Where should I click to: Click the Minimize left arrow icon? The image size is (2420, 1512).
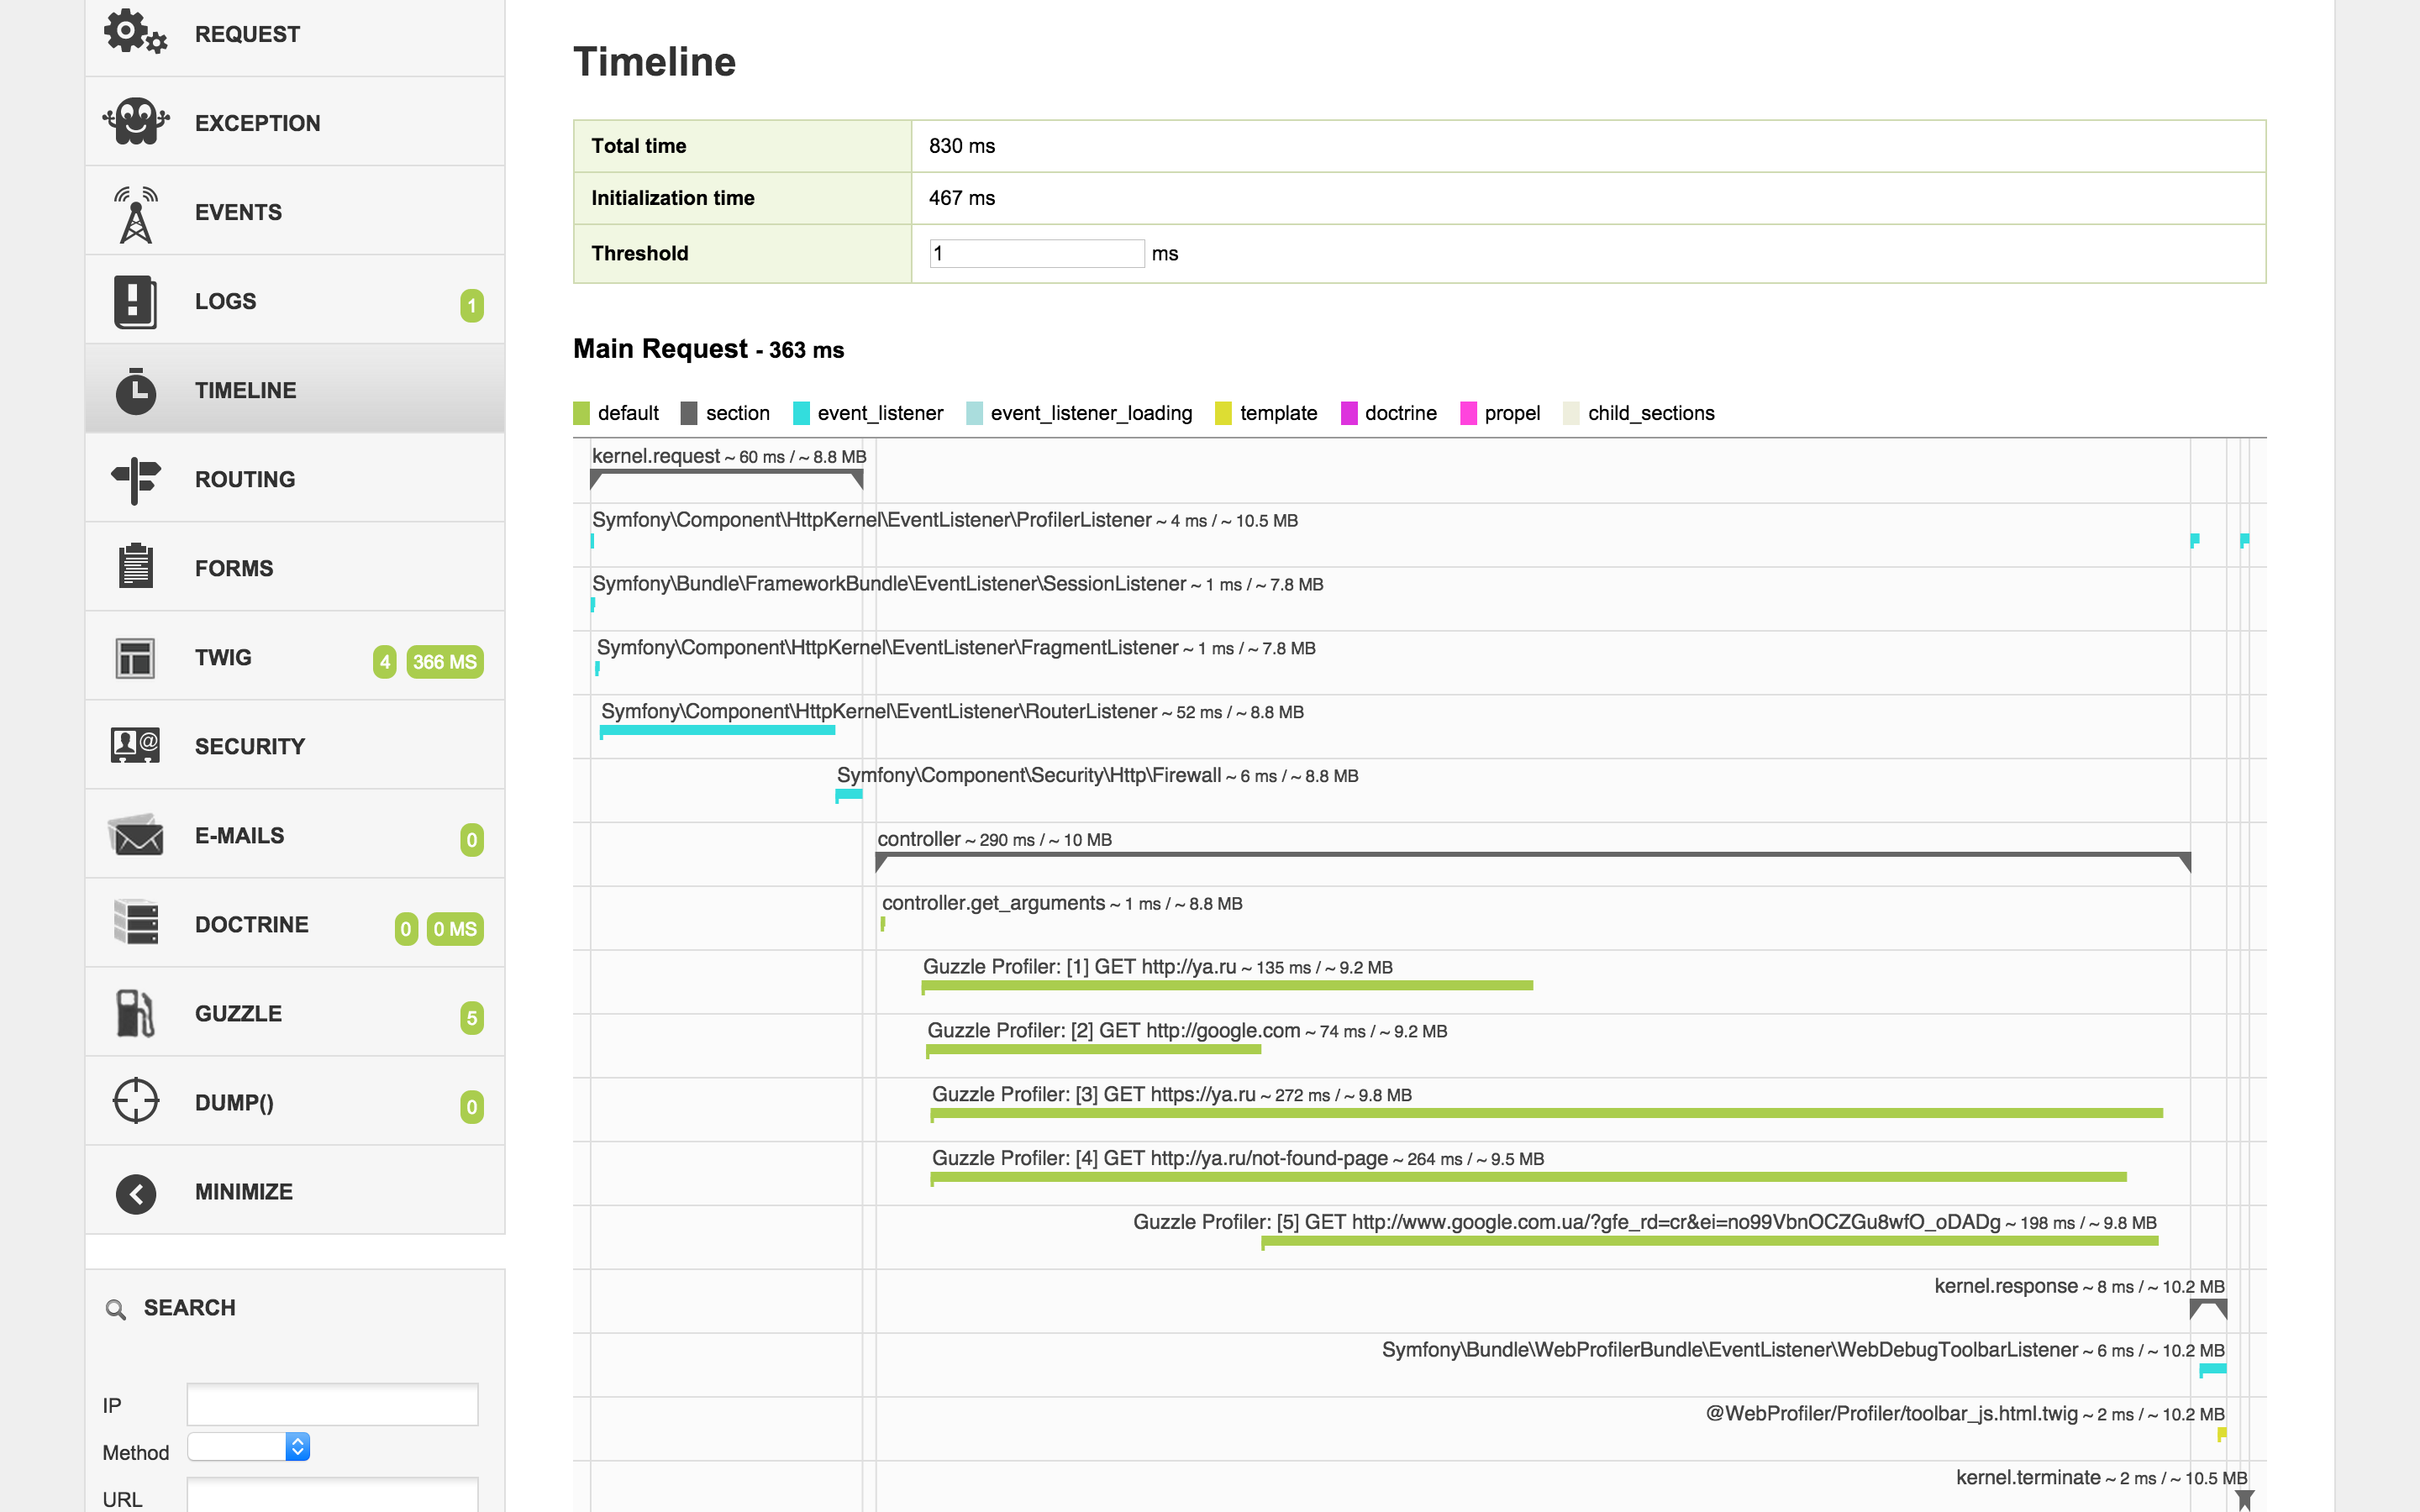136,1192
